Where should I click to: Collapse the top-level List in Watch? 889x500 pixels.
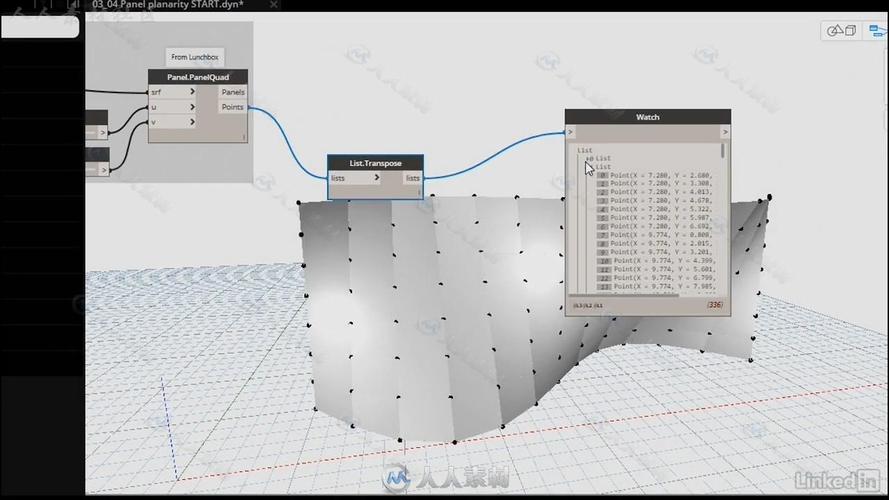(585, 150)
